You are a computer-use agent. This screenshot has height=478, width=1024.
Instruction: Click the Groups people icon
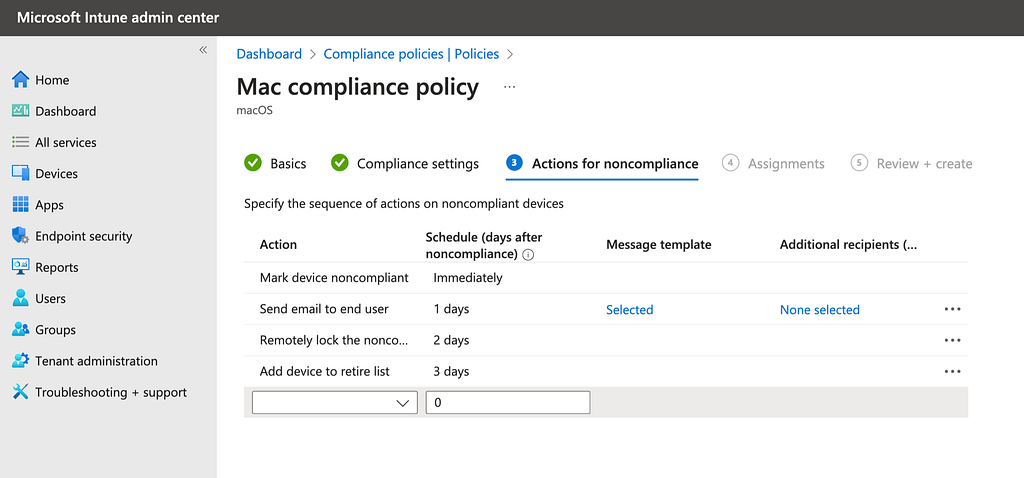[x=21, y=330]
